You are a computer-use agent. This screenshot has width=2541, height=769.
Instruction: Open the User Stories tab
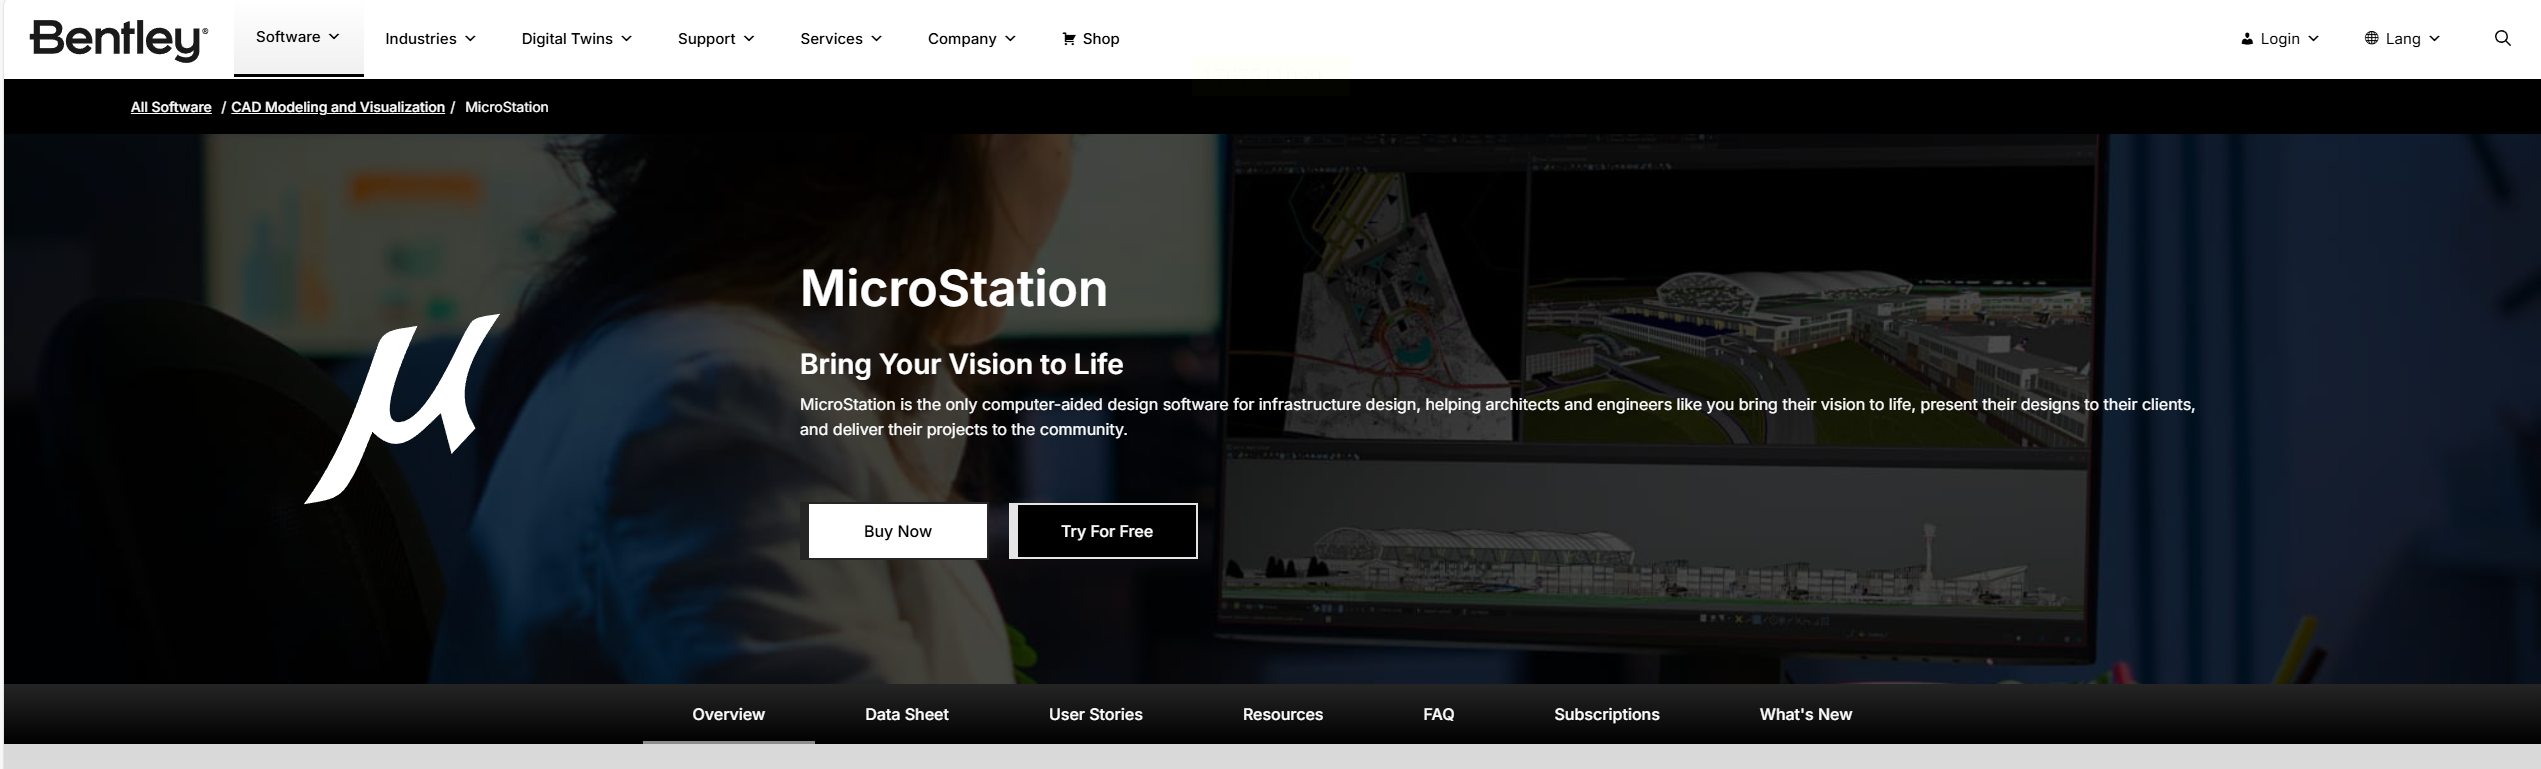point(1096,714)
